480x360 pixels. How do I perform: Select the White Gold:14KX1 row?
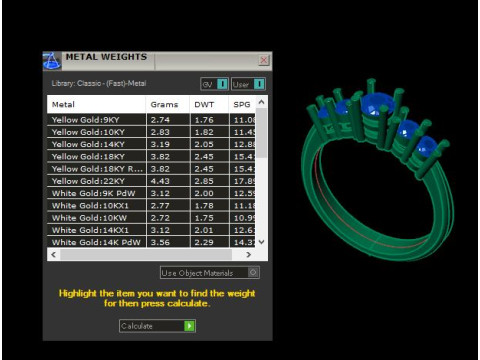(152, 230)
